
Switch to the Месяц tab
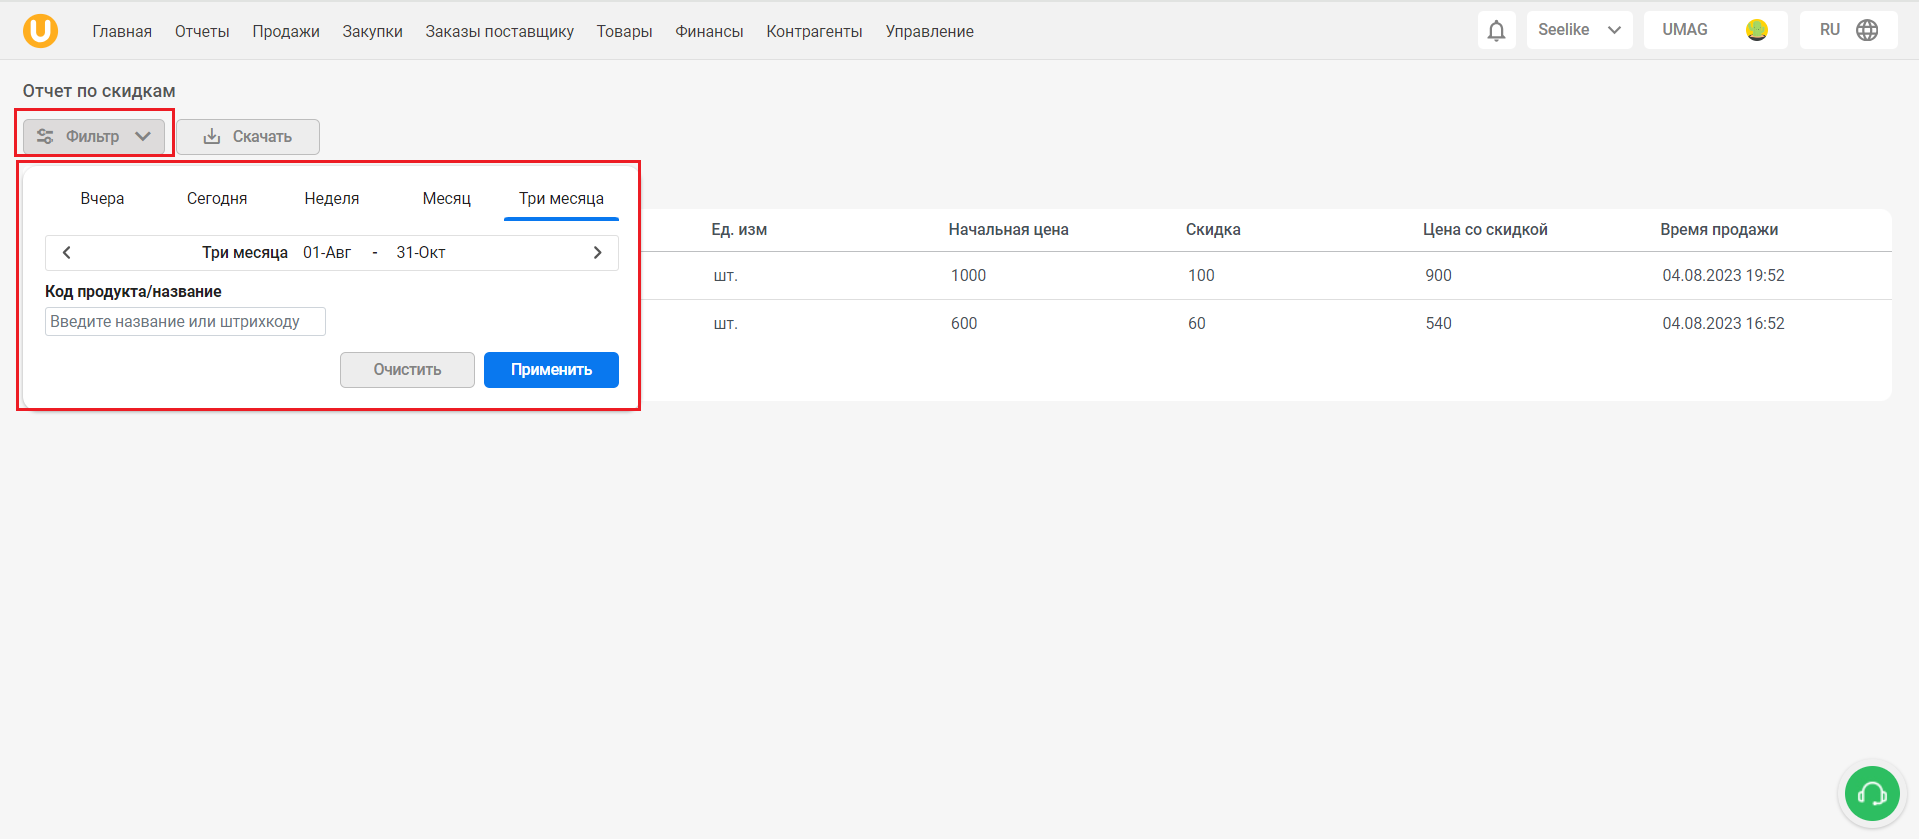(446, 199)
